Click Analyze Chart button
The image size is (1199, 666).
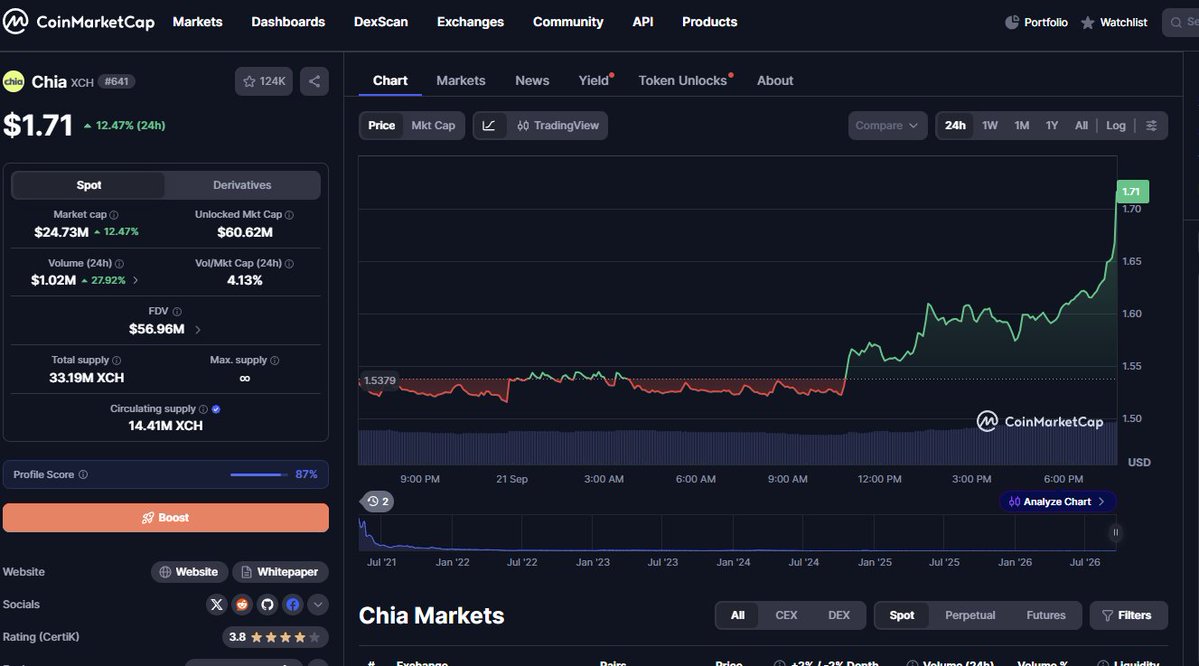pyautogui.click(x=1058, y=502)
